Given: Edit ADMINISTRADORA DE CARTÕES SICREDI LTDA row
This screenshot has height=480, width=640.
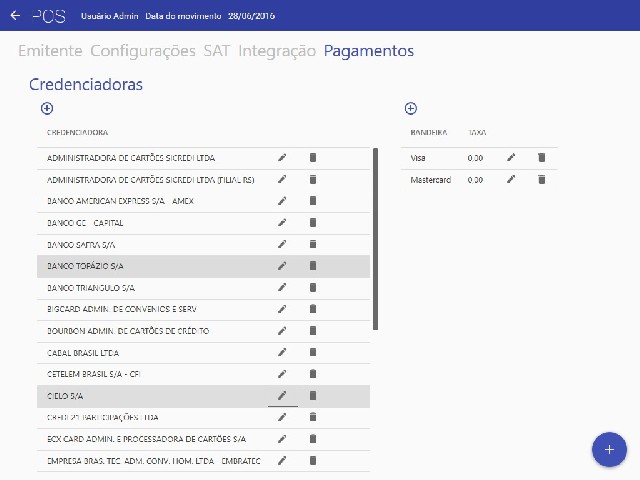Looking at the screenshot, I should tap(282, 158).
